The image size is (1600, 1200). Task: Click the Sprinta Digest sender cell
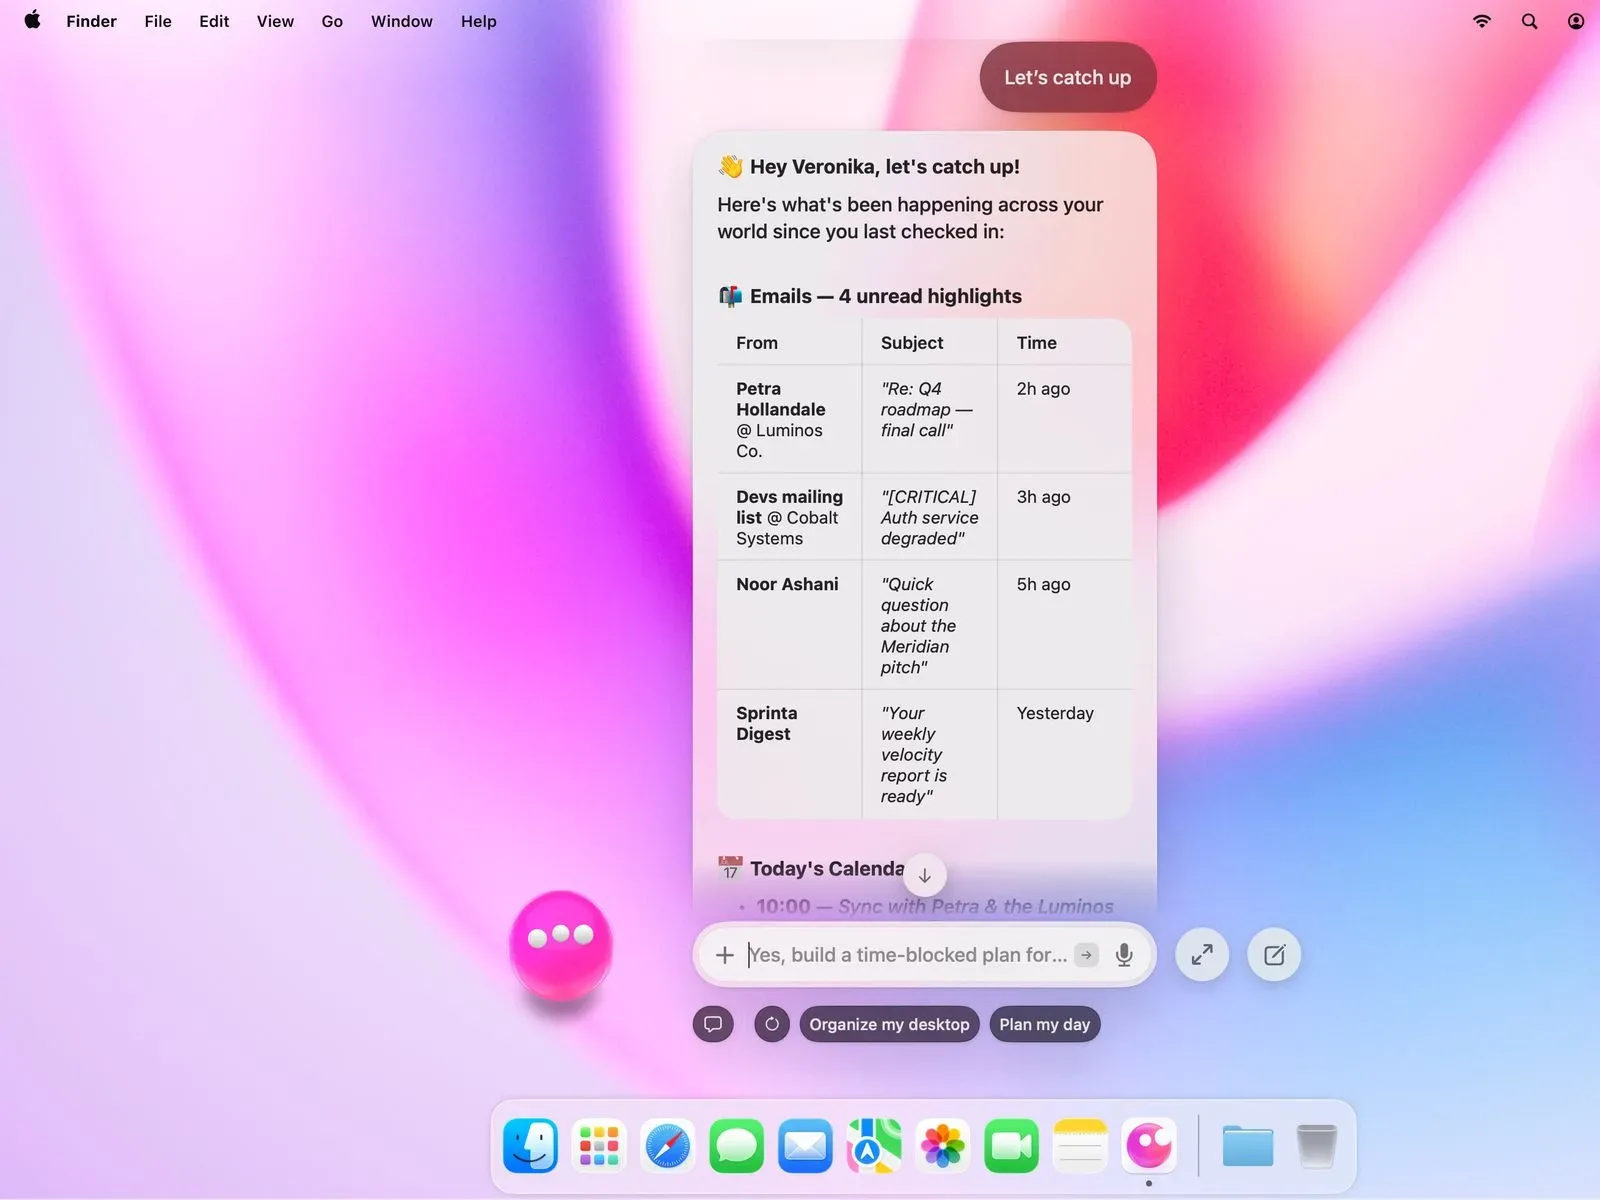click(790, 754)
